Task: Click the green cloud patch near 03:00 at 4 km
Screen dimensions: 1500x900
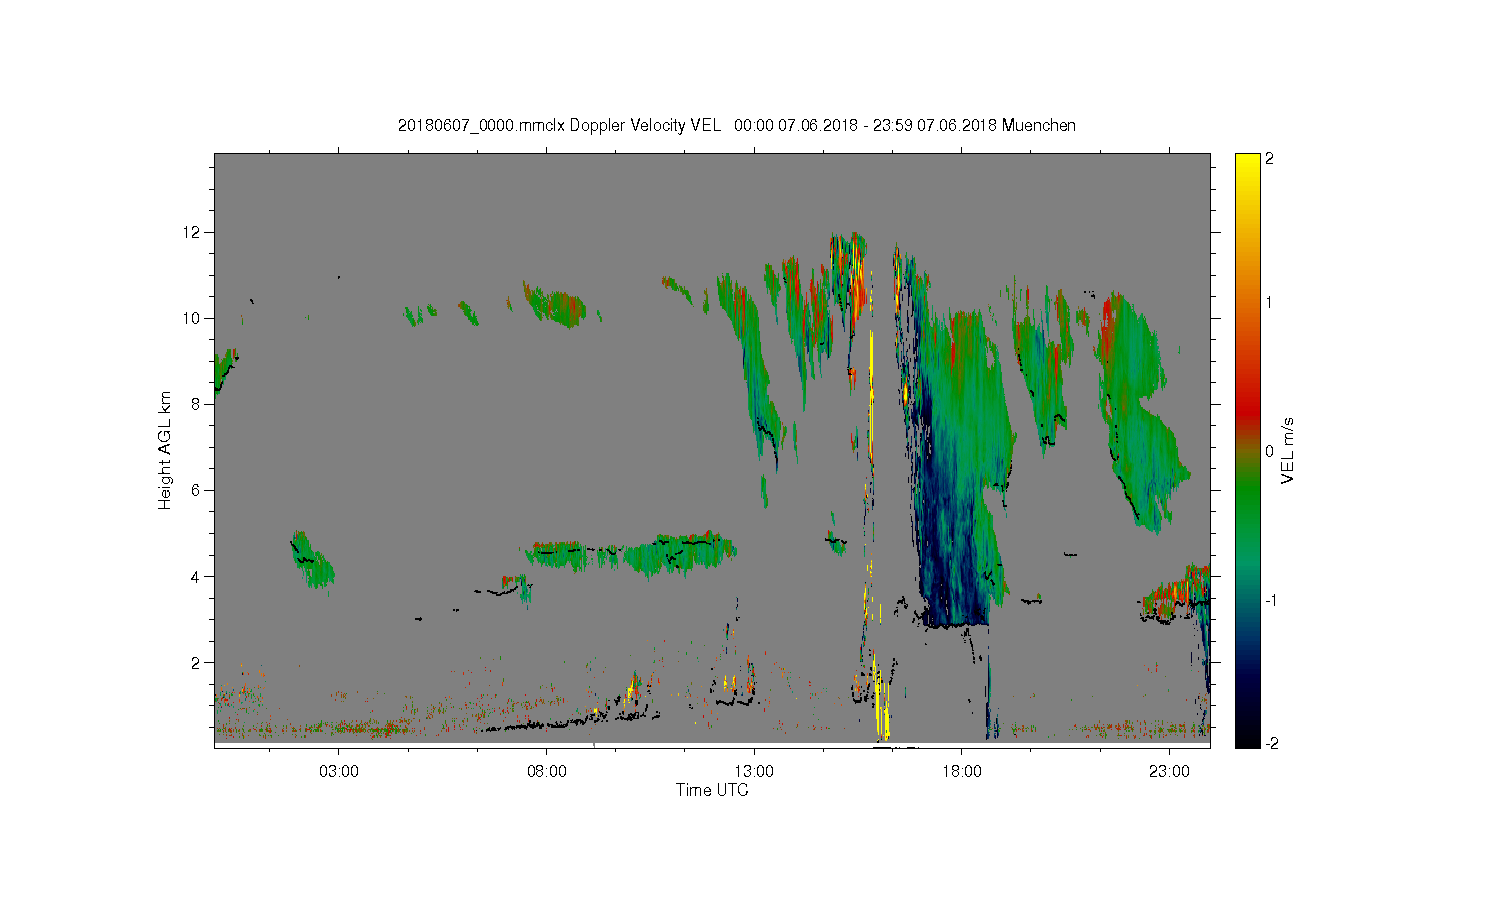Action: [312, 560]
